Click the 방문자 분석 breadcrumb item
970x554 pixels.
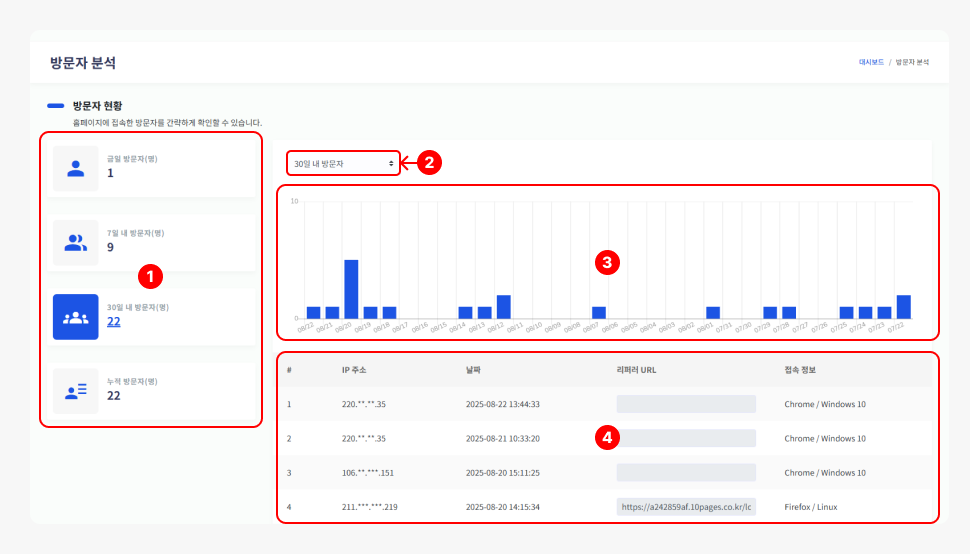pyautogui.click(x=912, y=62)
